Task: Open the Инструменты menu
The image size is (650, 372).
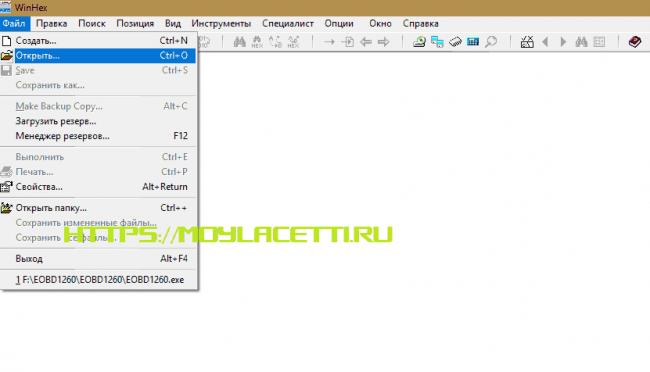Action: 221,24
